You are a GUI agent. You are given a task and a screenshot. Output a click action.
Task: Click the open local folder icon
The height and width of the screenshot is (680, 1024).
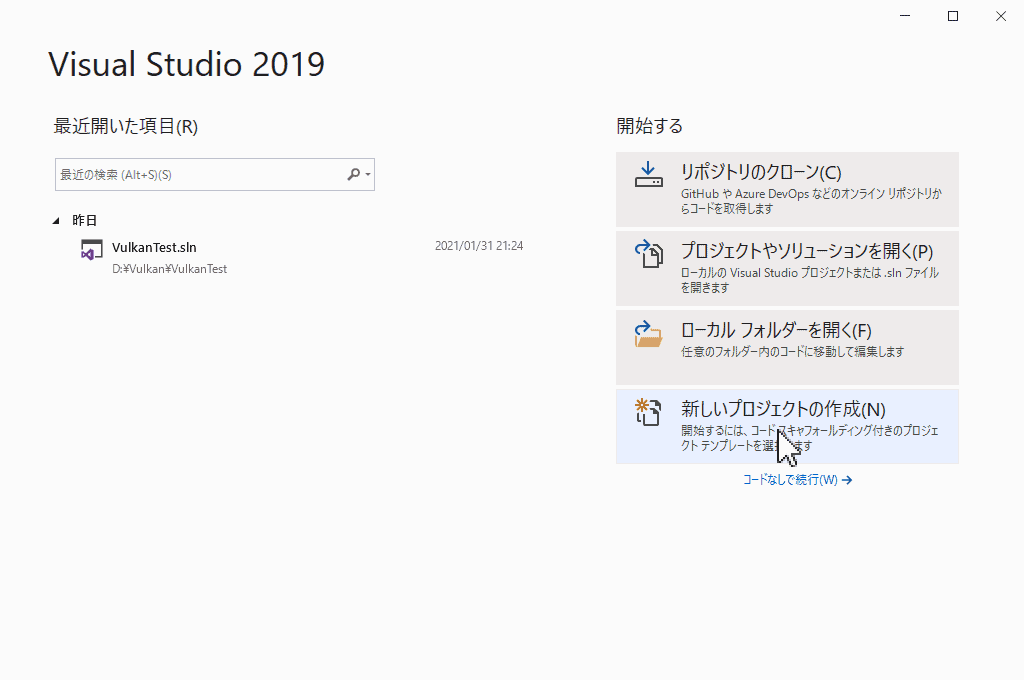tap(648, 333)
